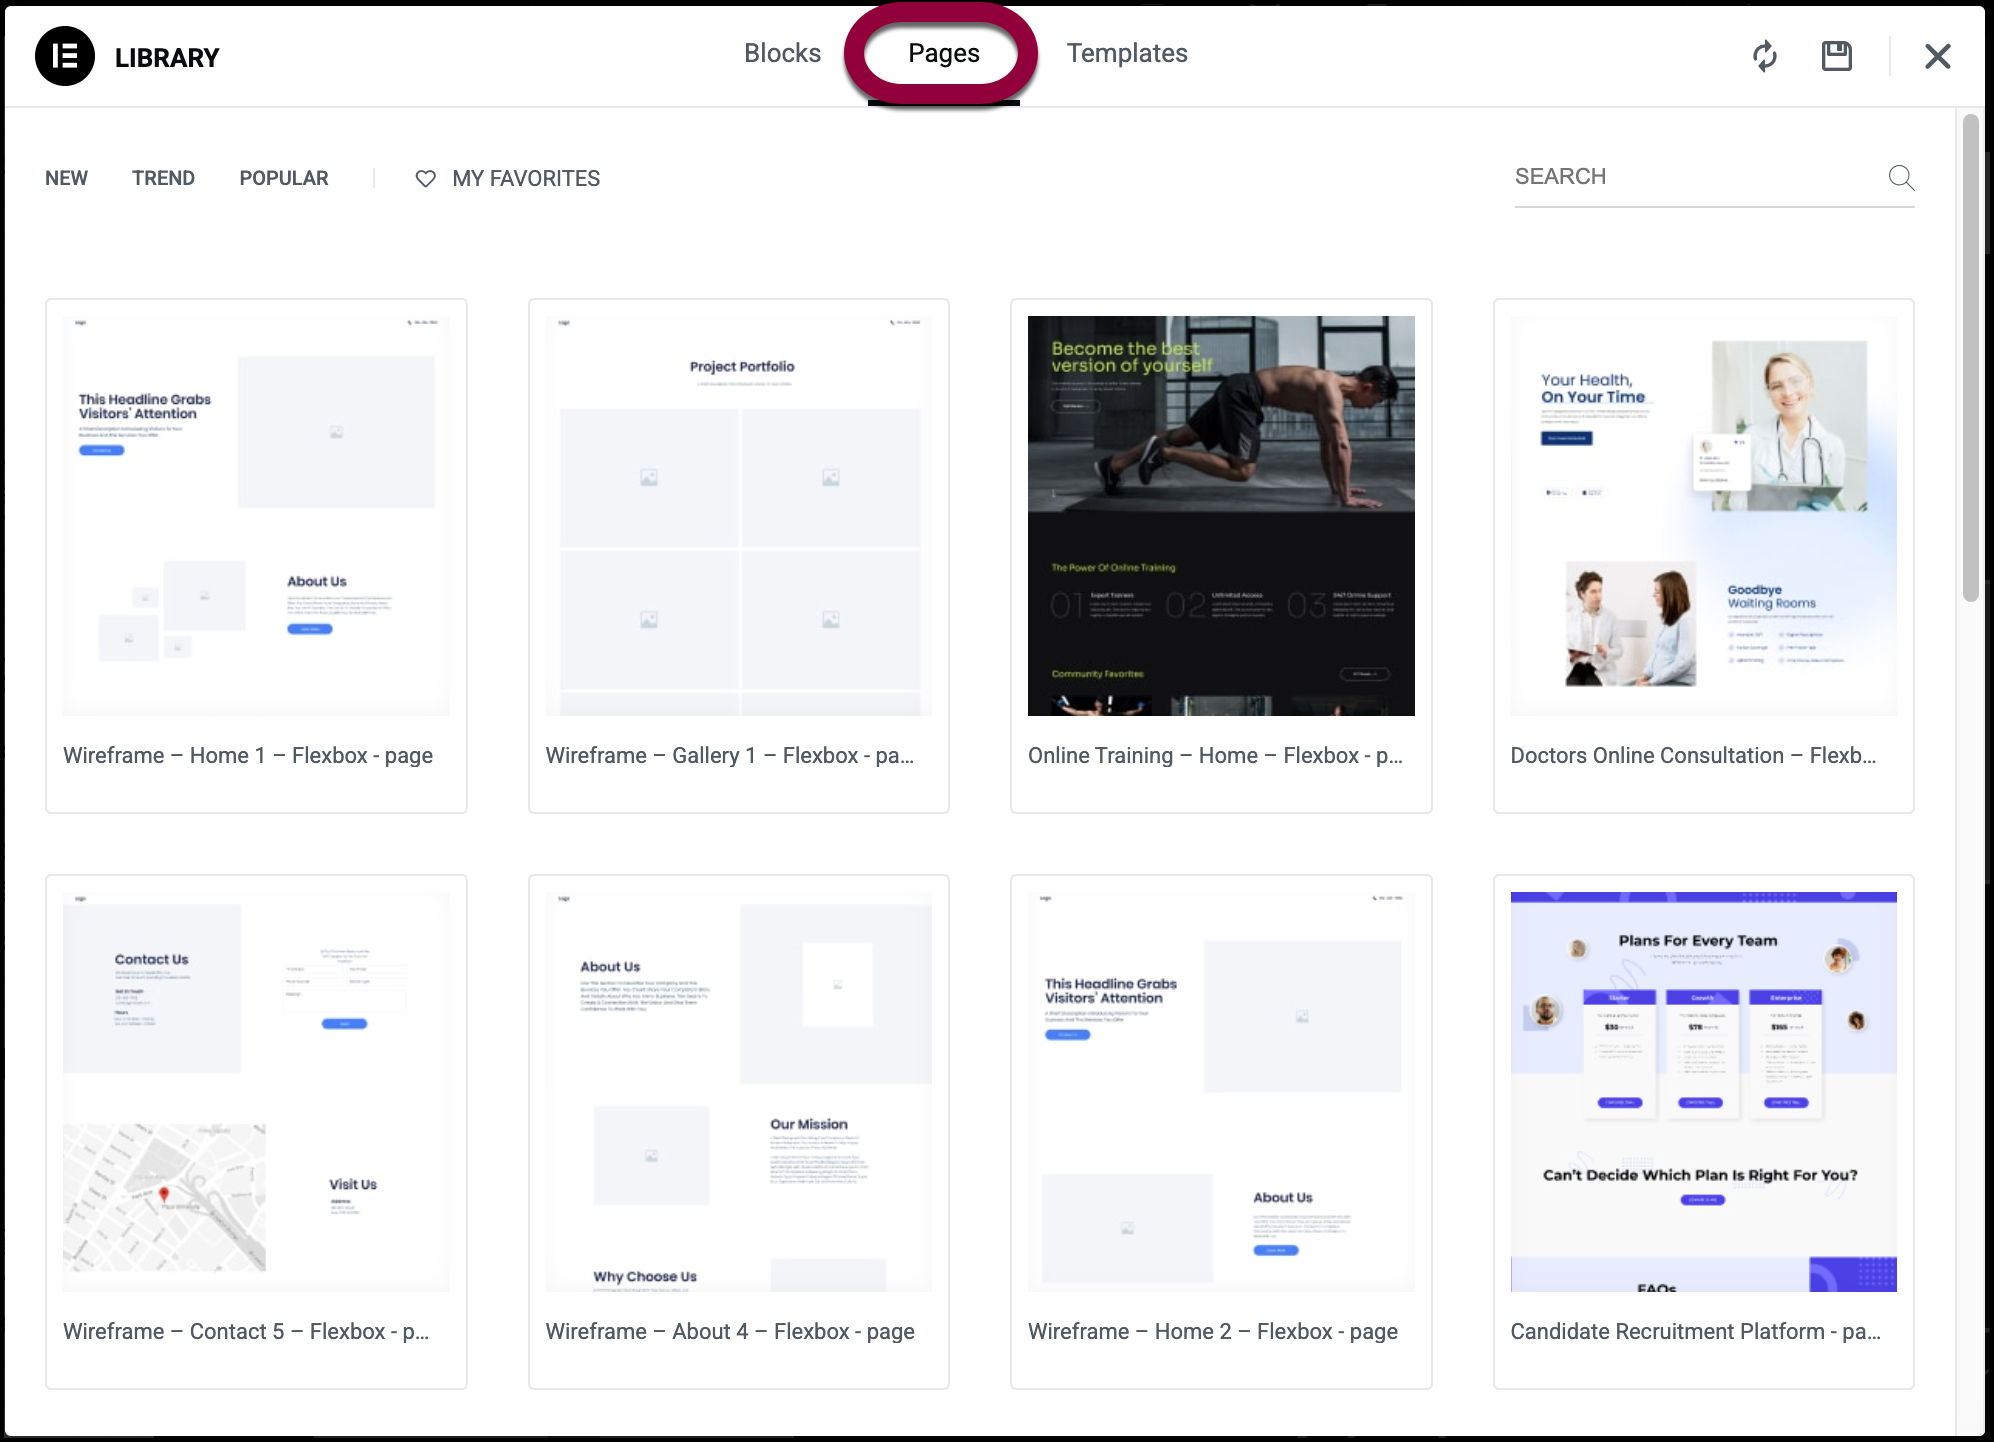
Task: Open Online Training Home page thumbnail
Action: (x=1221, y=515)
